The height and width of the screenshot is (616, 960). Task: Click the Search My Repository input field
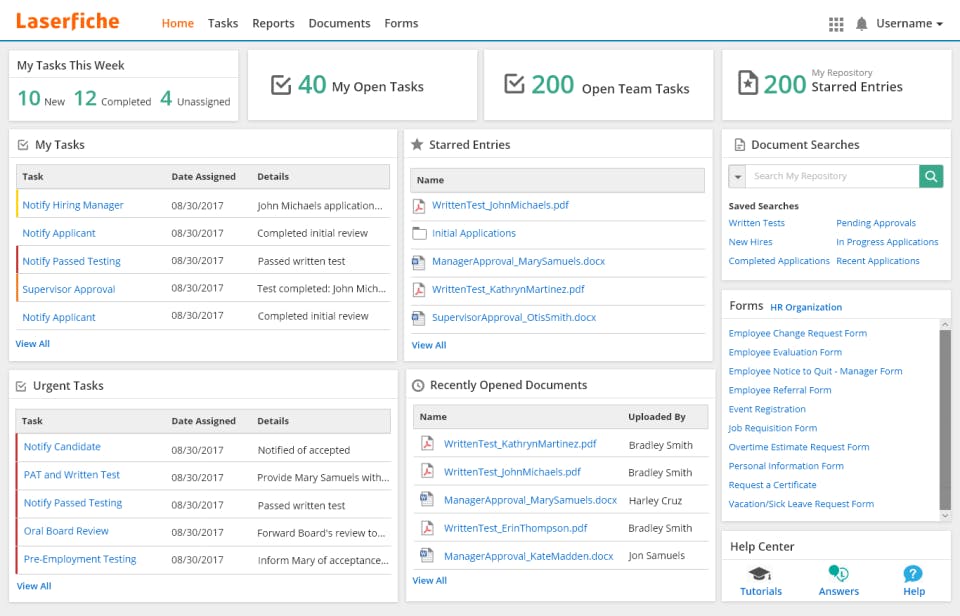832,176
